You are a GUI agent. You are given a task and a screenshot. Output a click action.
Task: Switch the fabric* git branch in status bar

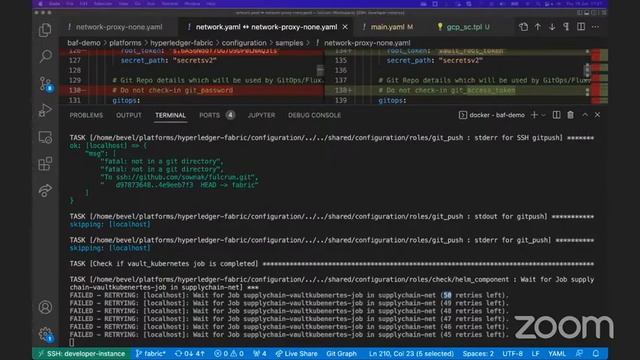[151, 353]
